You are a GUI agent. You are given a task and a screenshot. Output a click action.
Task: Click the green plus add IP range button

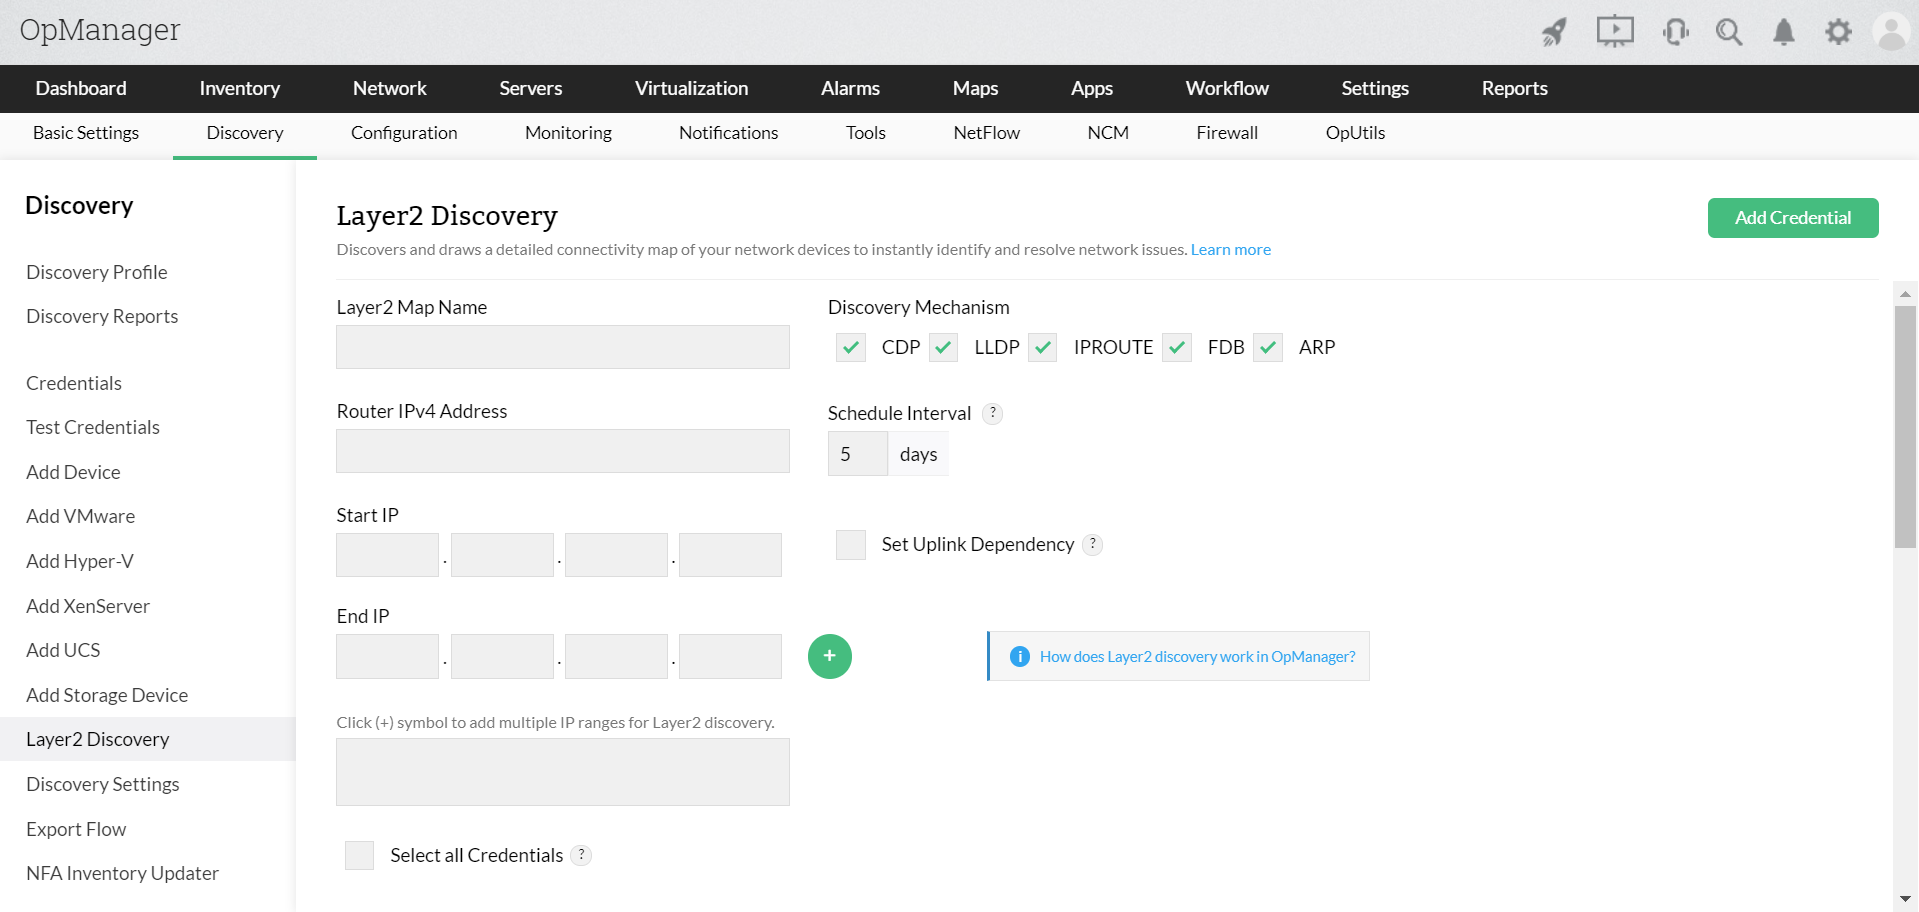[x=829, y=656]
